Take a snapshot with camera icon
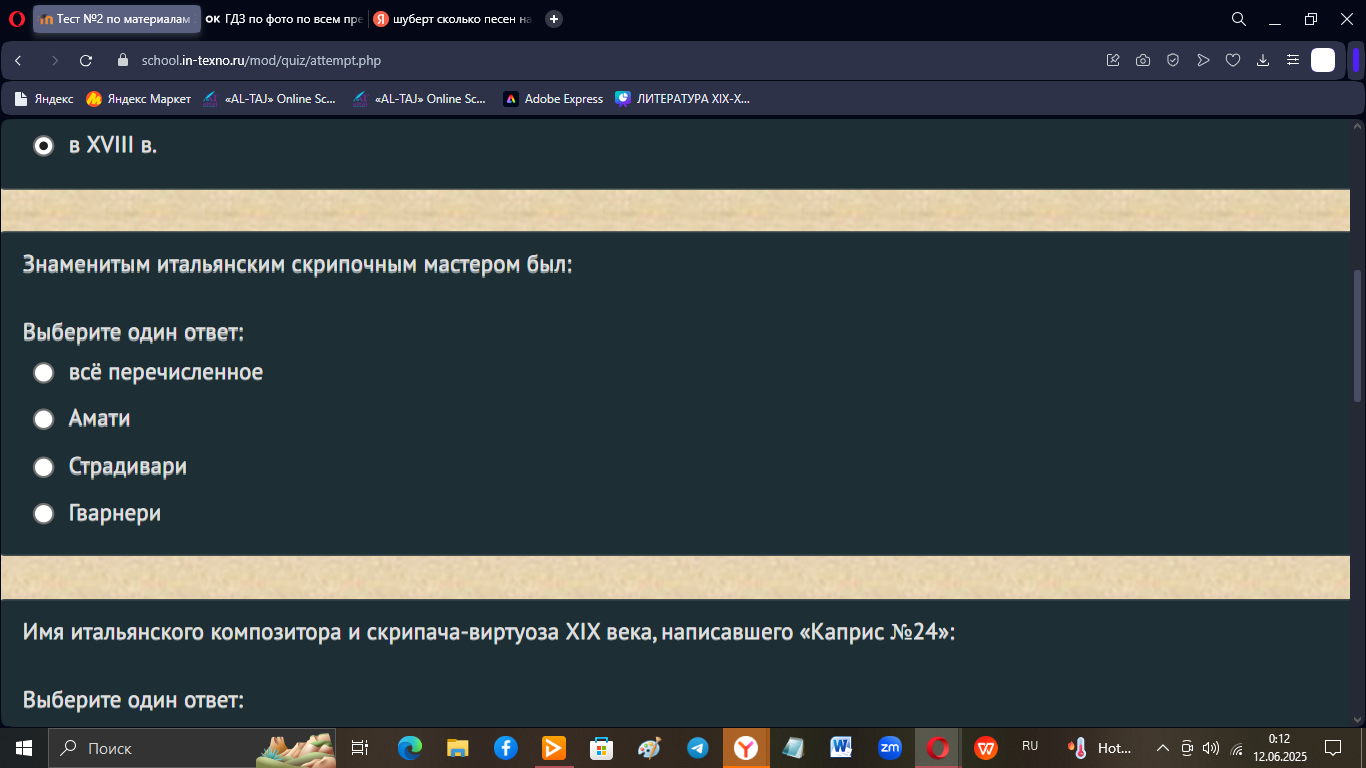1366x768 pixels. click(x=1143, y=61)
